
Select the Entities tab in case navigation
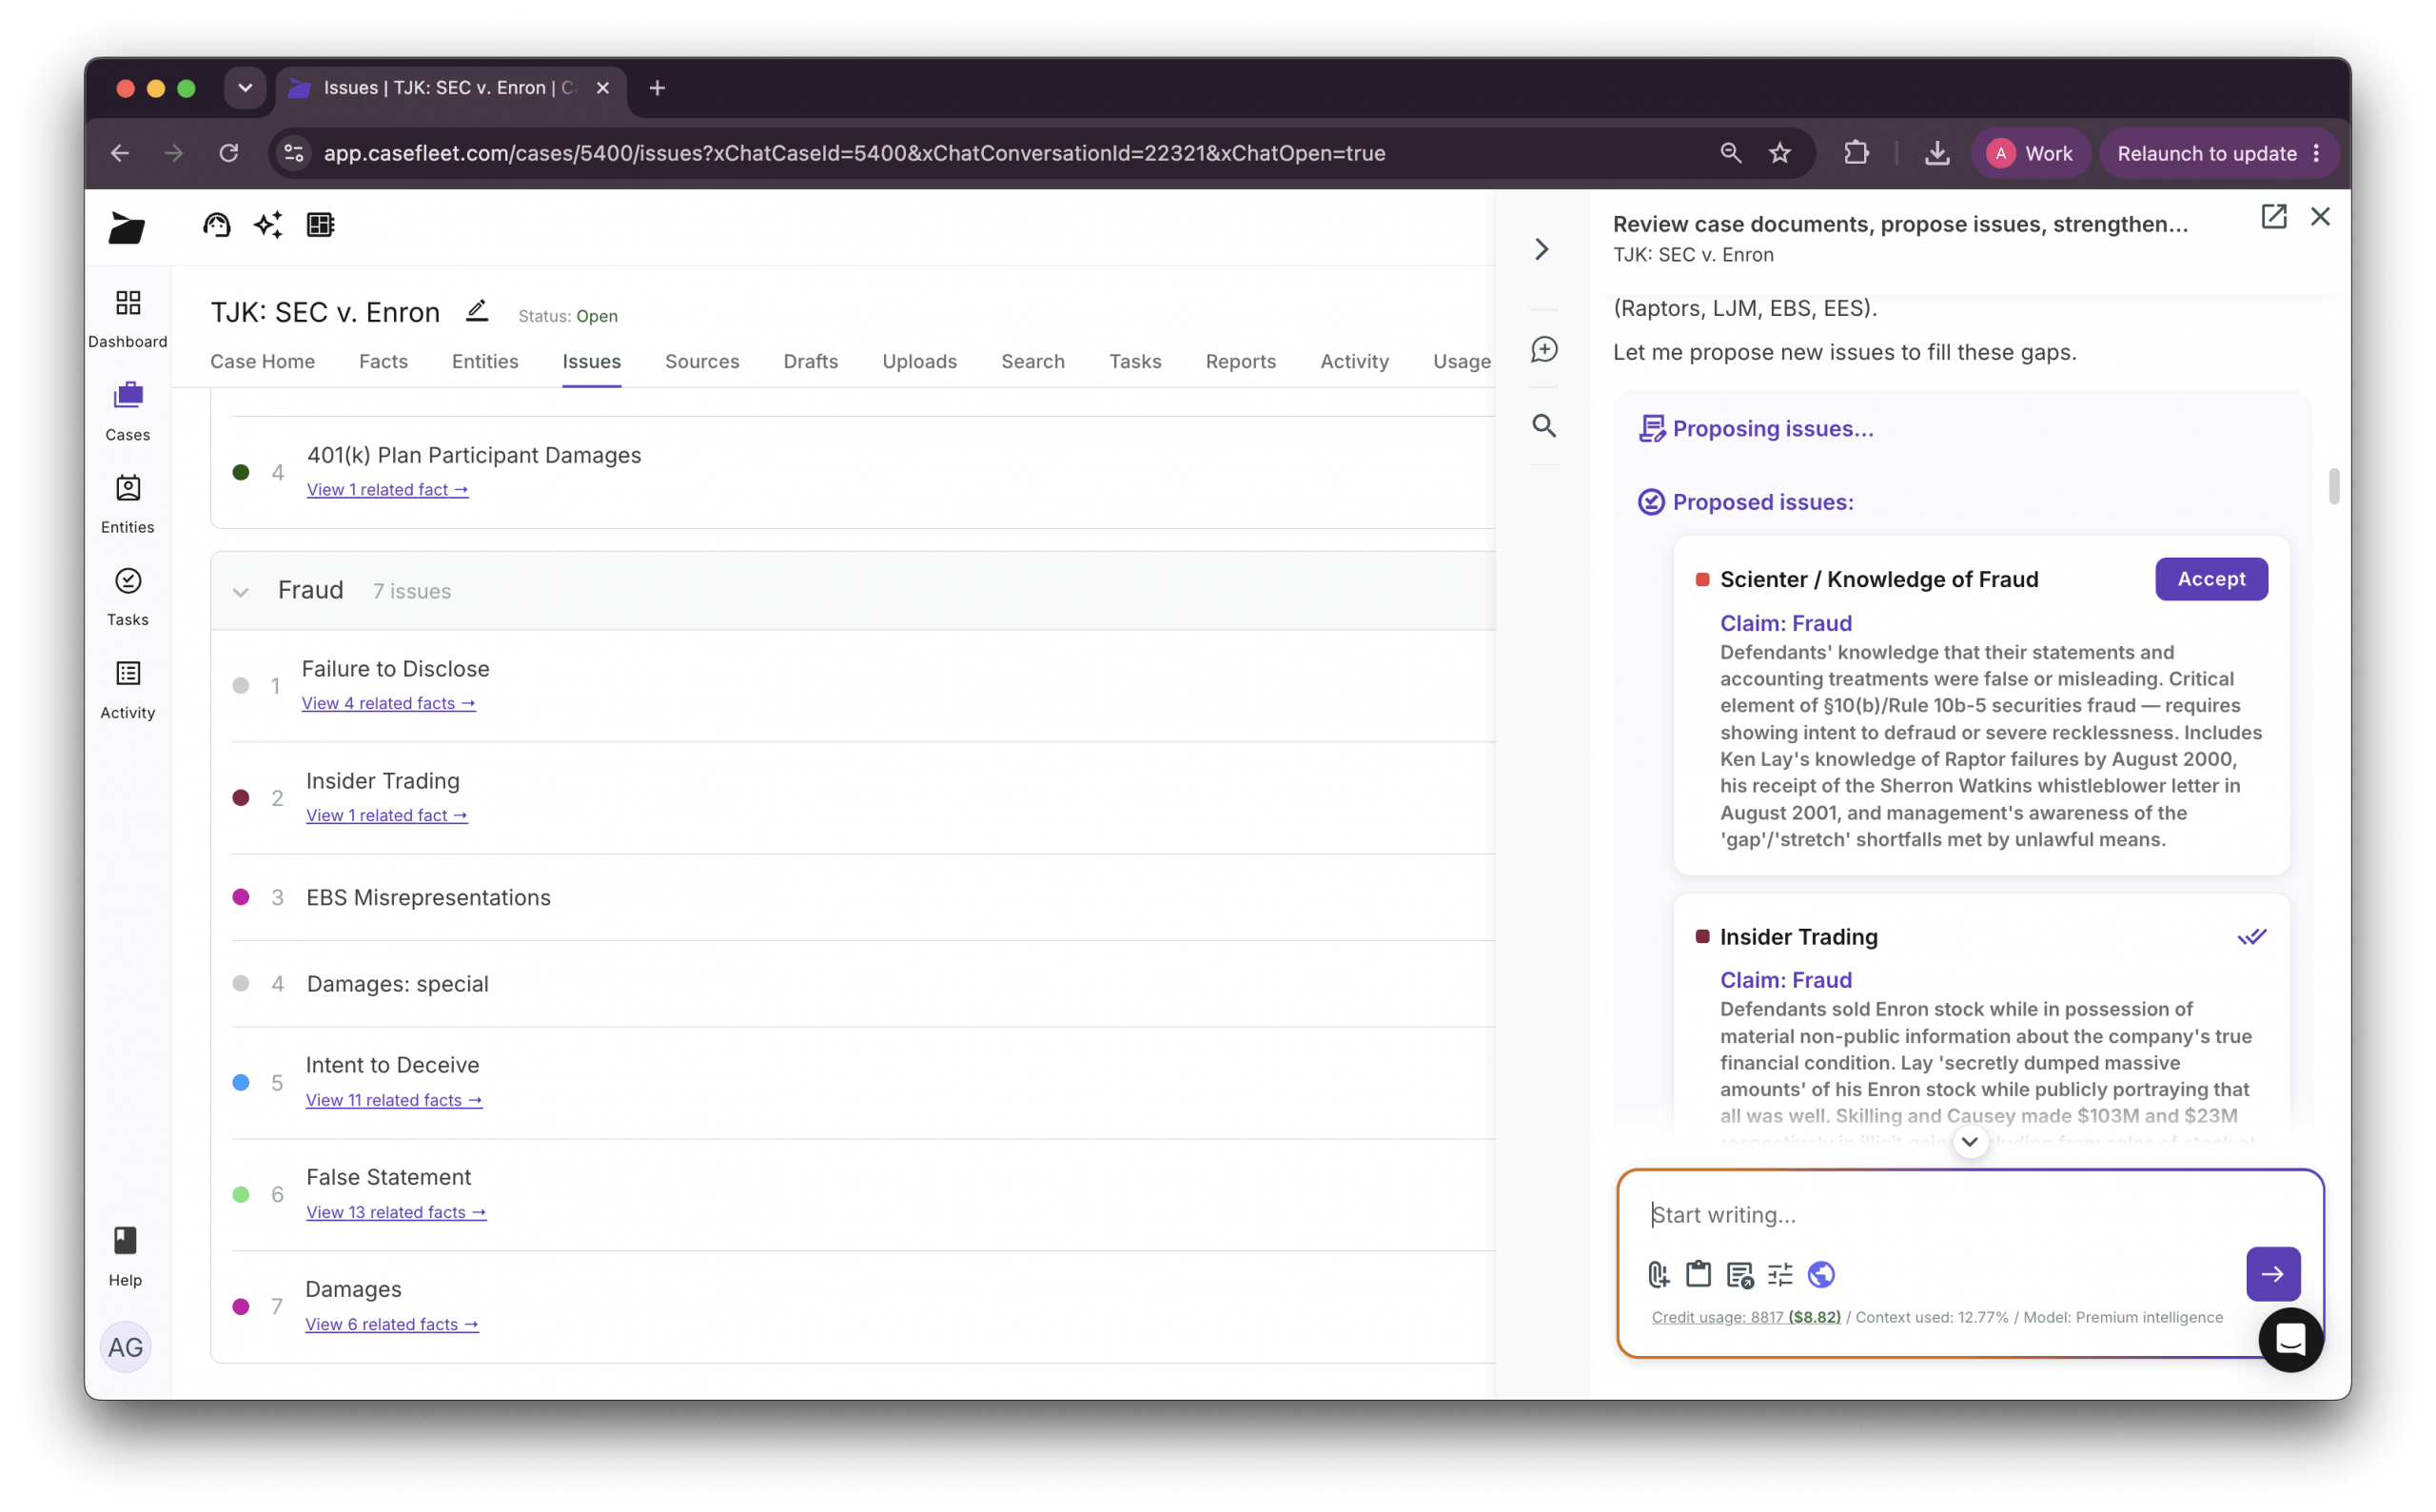485,361
